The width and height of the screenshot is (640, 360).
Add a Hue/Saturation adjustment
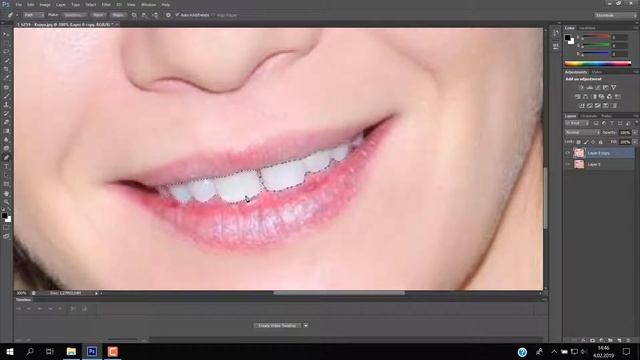pos(578,97)
